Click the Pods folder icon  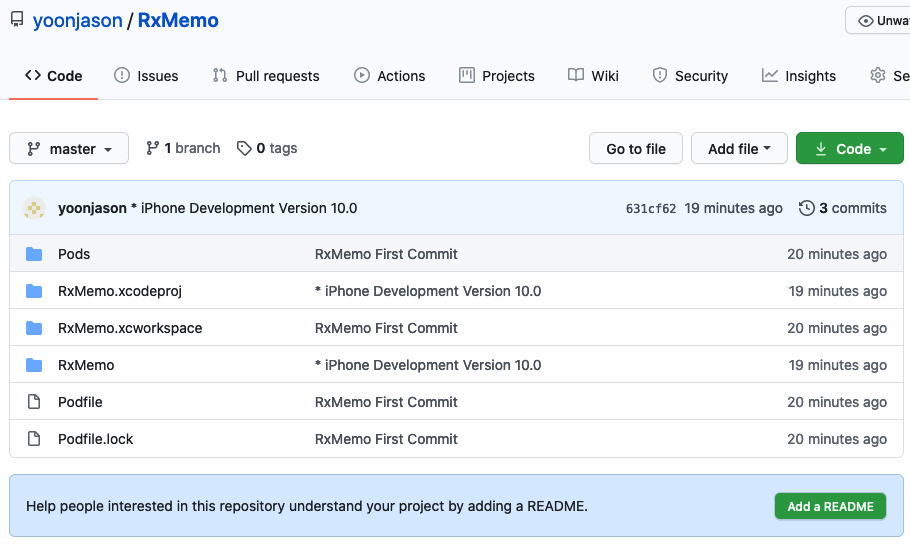tap(35, 254)
